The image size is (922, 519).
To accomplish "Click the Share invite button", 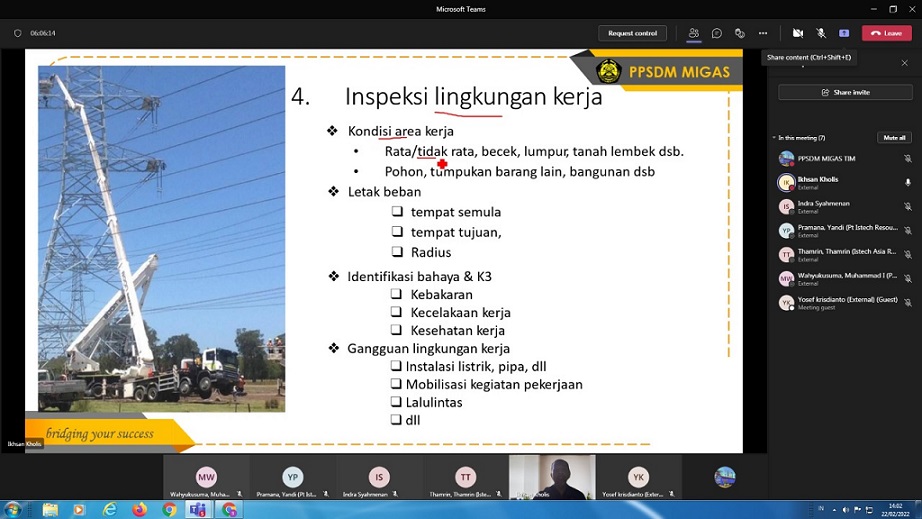I will click(846, 92).
